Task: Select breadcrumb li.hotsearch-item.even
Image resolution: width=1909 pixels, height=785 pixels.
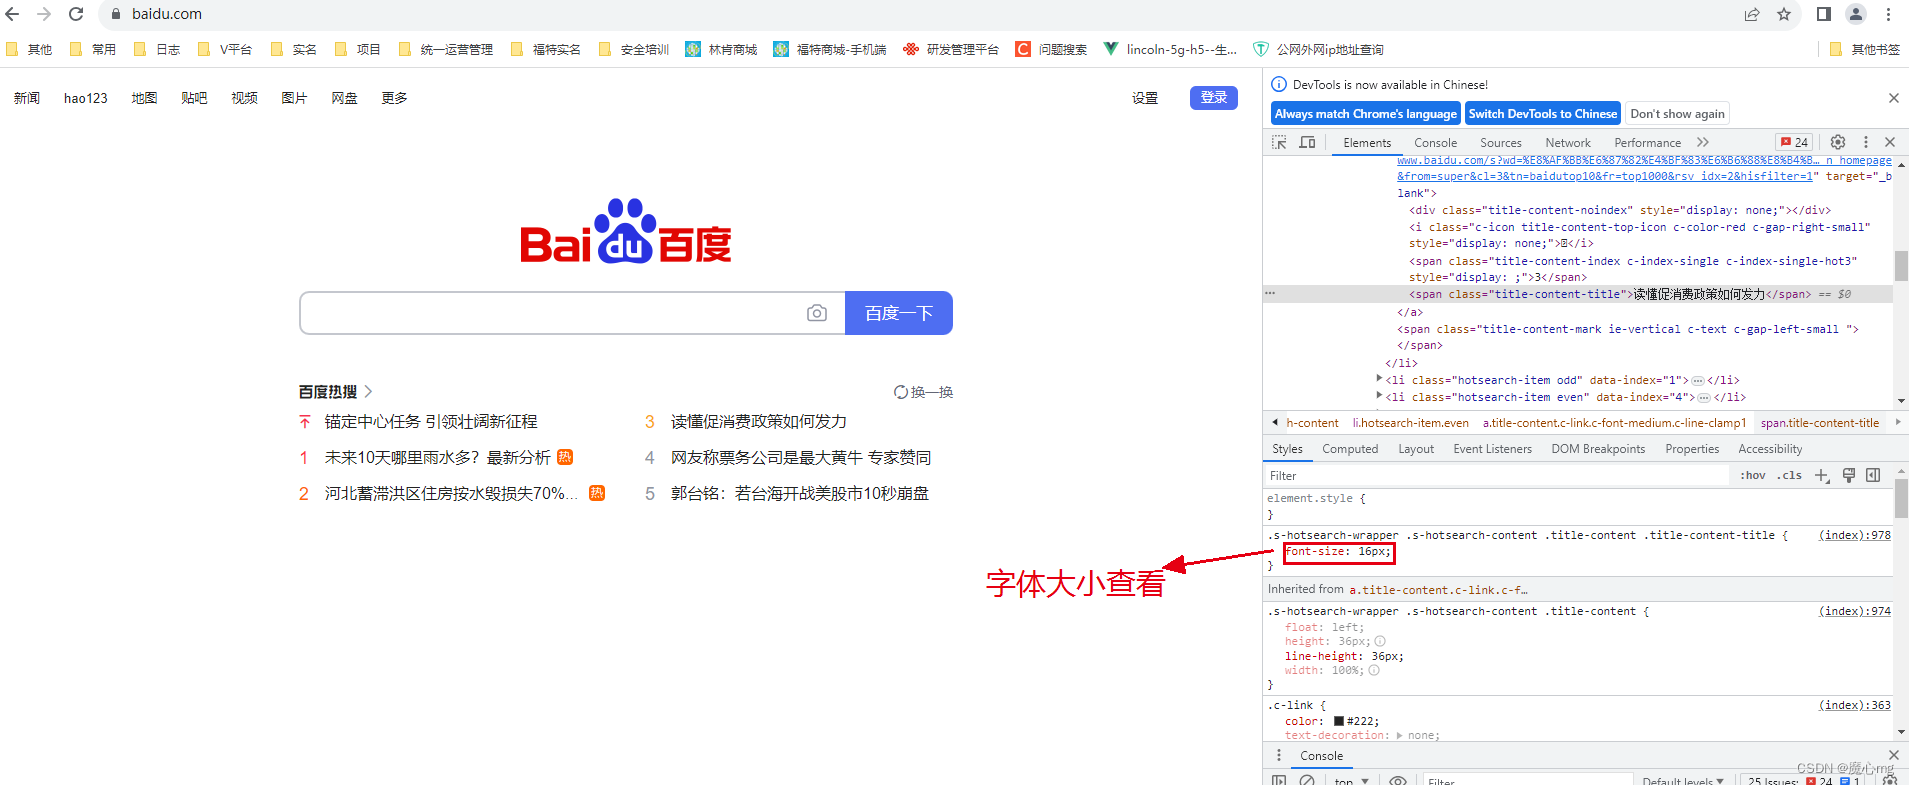Action: coord(1411,423)
